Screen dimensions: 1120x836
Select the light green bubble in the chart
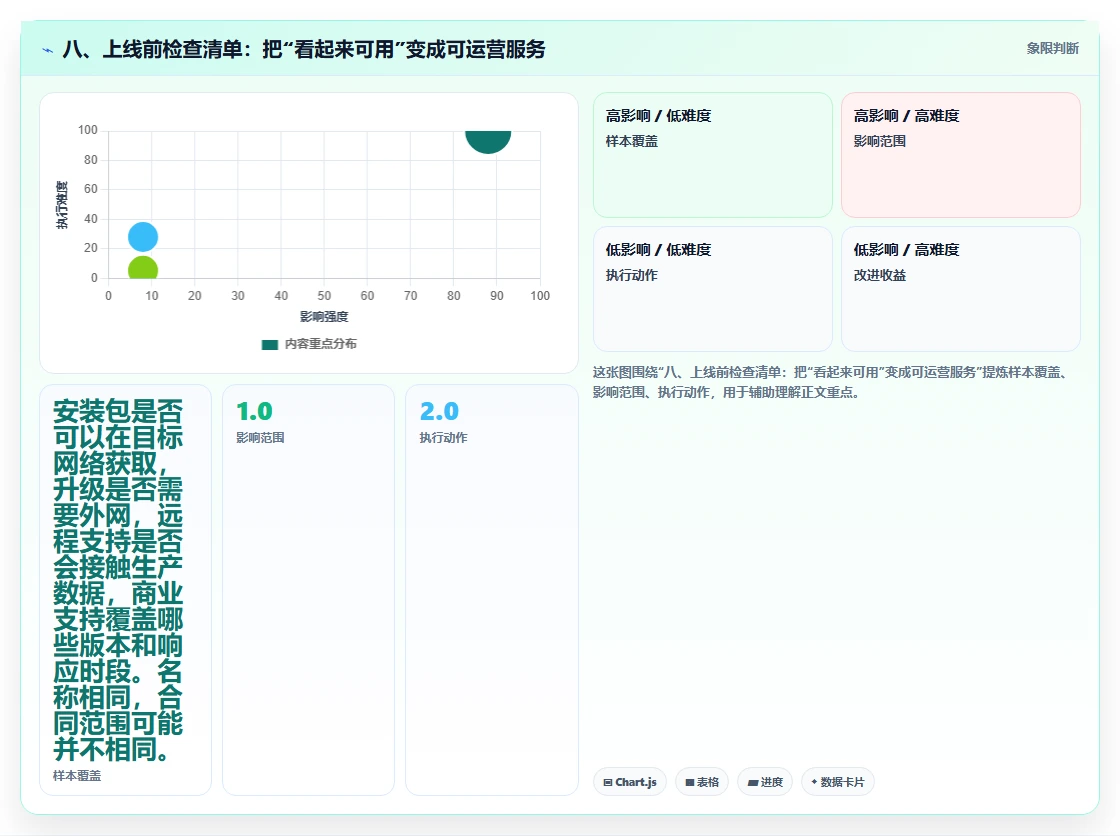[x=143, y=268]
